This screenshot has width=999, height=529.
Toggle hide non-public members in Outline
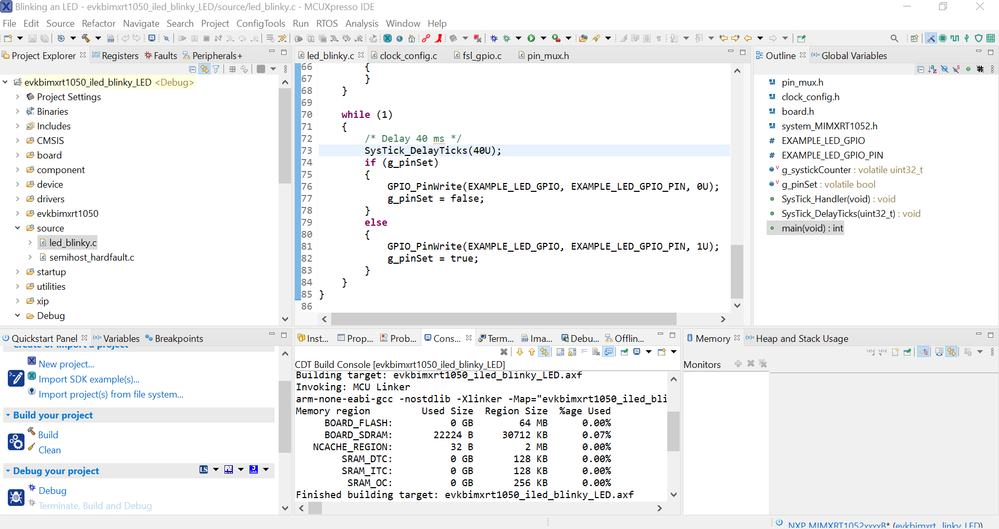click(968, 69)
